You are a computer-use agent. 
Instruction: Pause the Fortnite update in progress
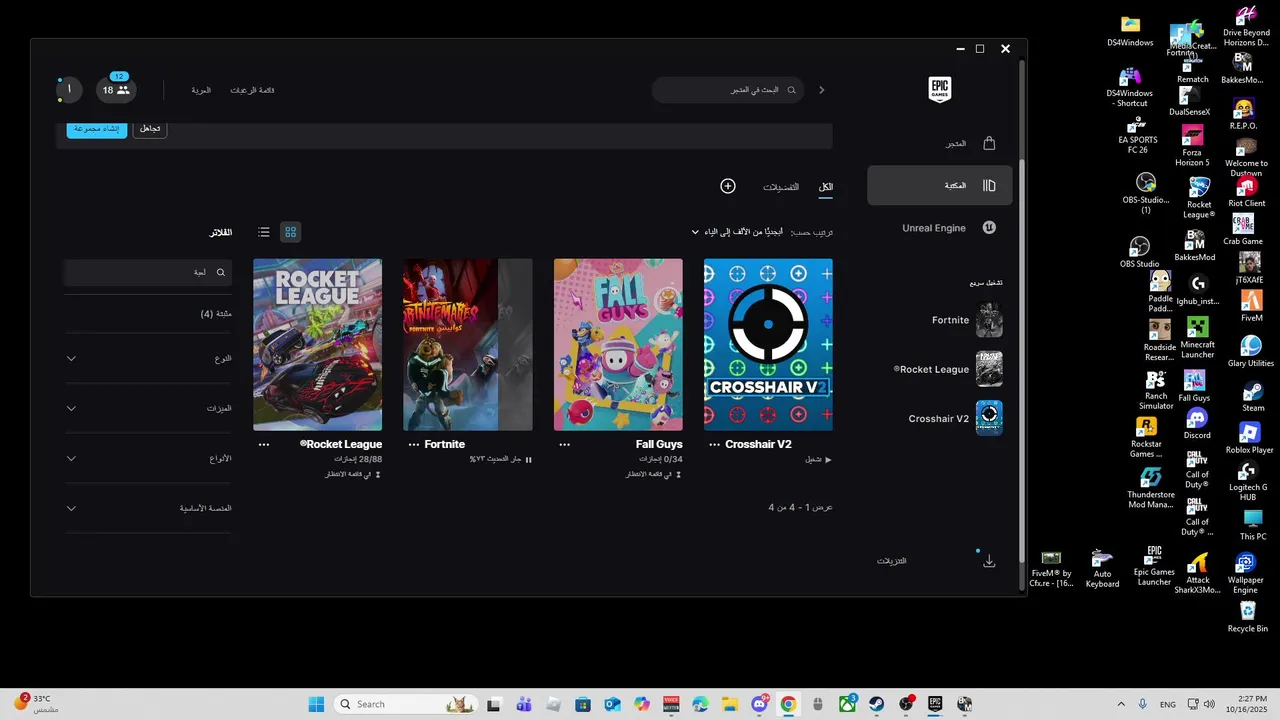(x=528, y=460)
